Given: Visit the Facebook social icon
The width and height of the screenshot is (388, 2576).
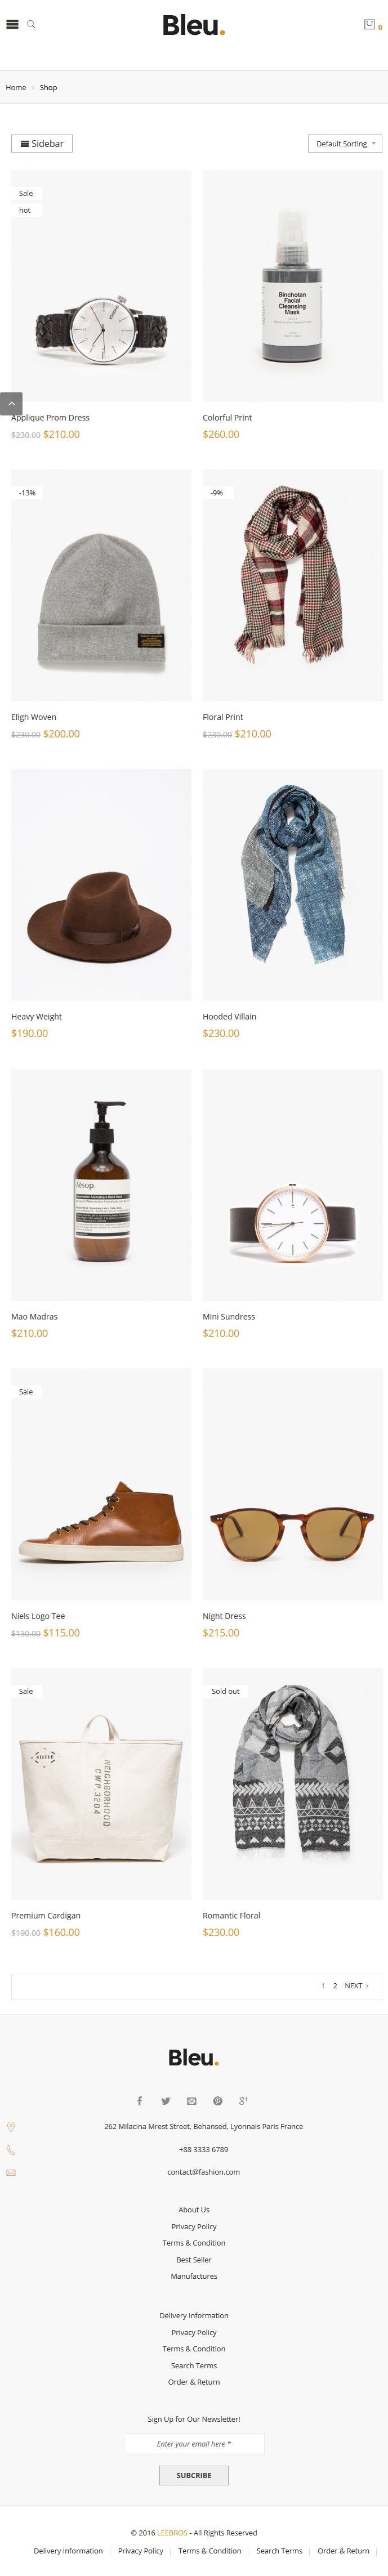Looking at the screenshot, I should (x=139, y=2100).
